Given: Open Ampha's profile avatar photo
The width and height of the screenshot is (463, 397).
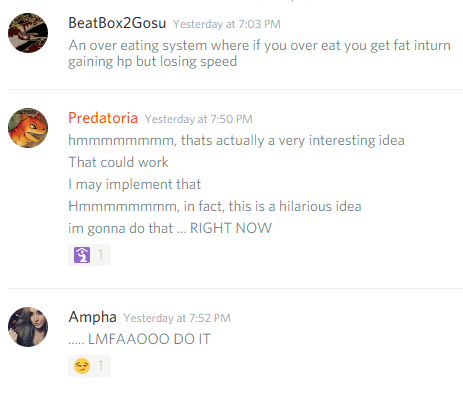Looking at the screenshot, I should (x=28, y=327).
